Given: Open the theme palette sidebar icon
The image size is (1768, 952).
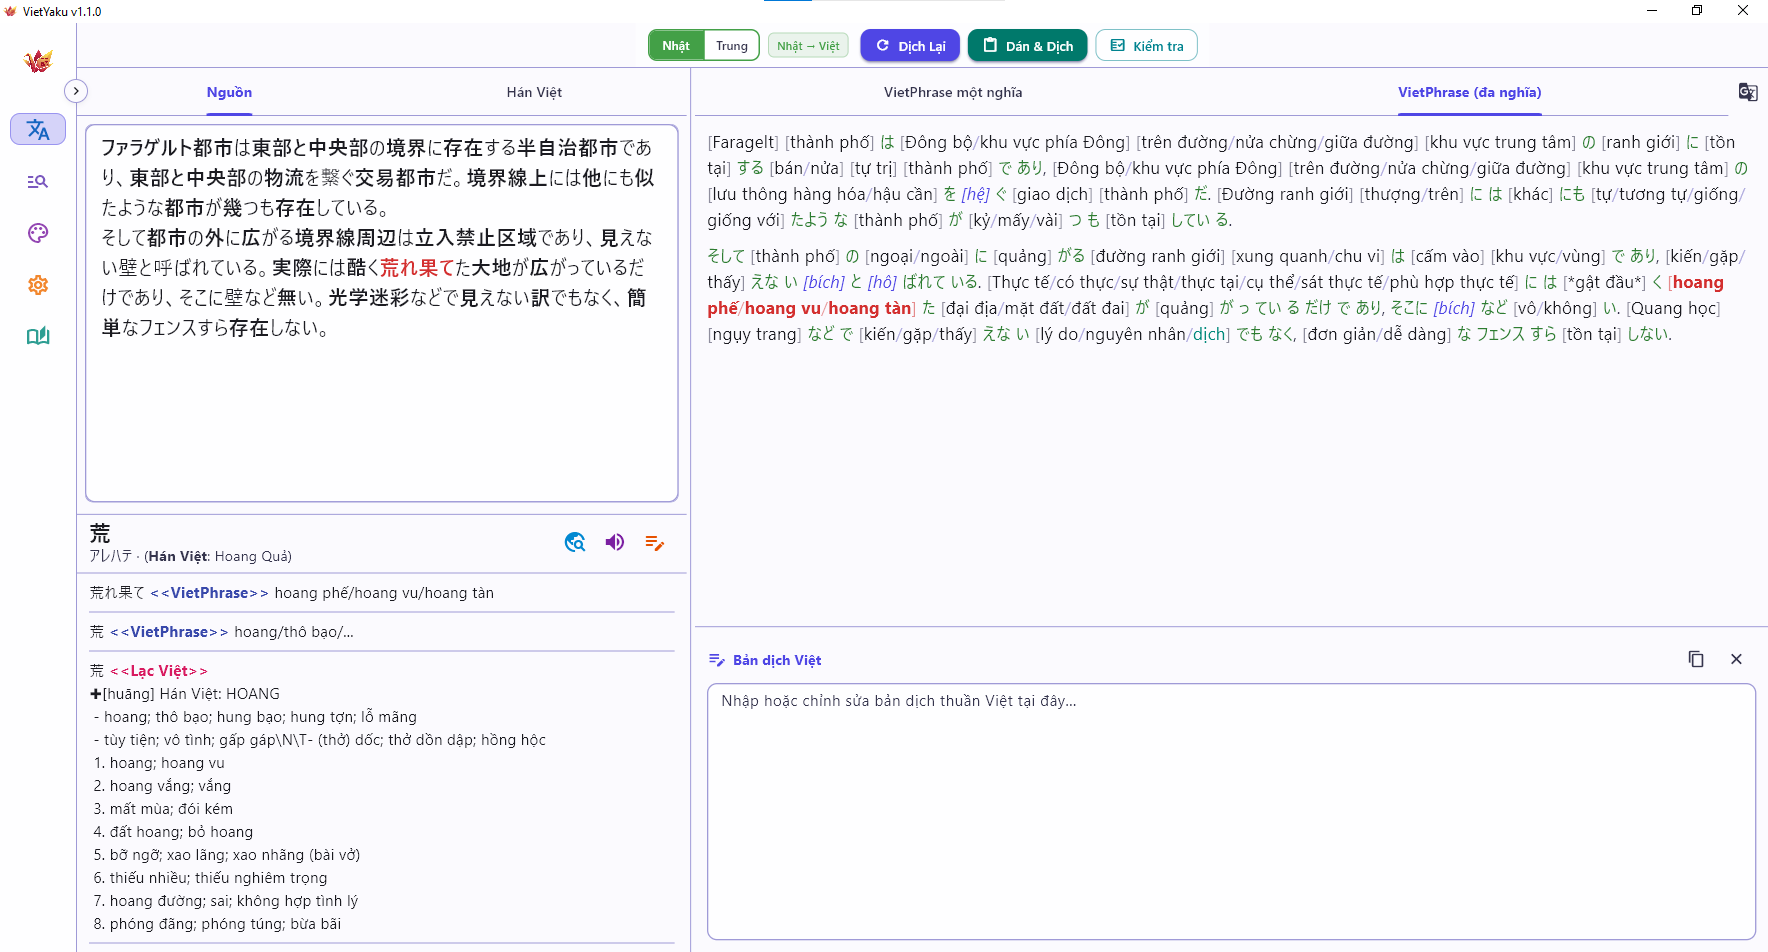Looking at the screenshot, I should point(38,233).
